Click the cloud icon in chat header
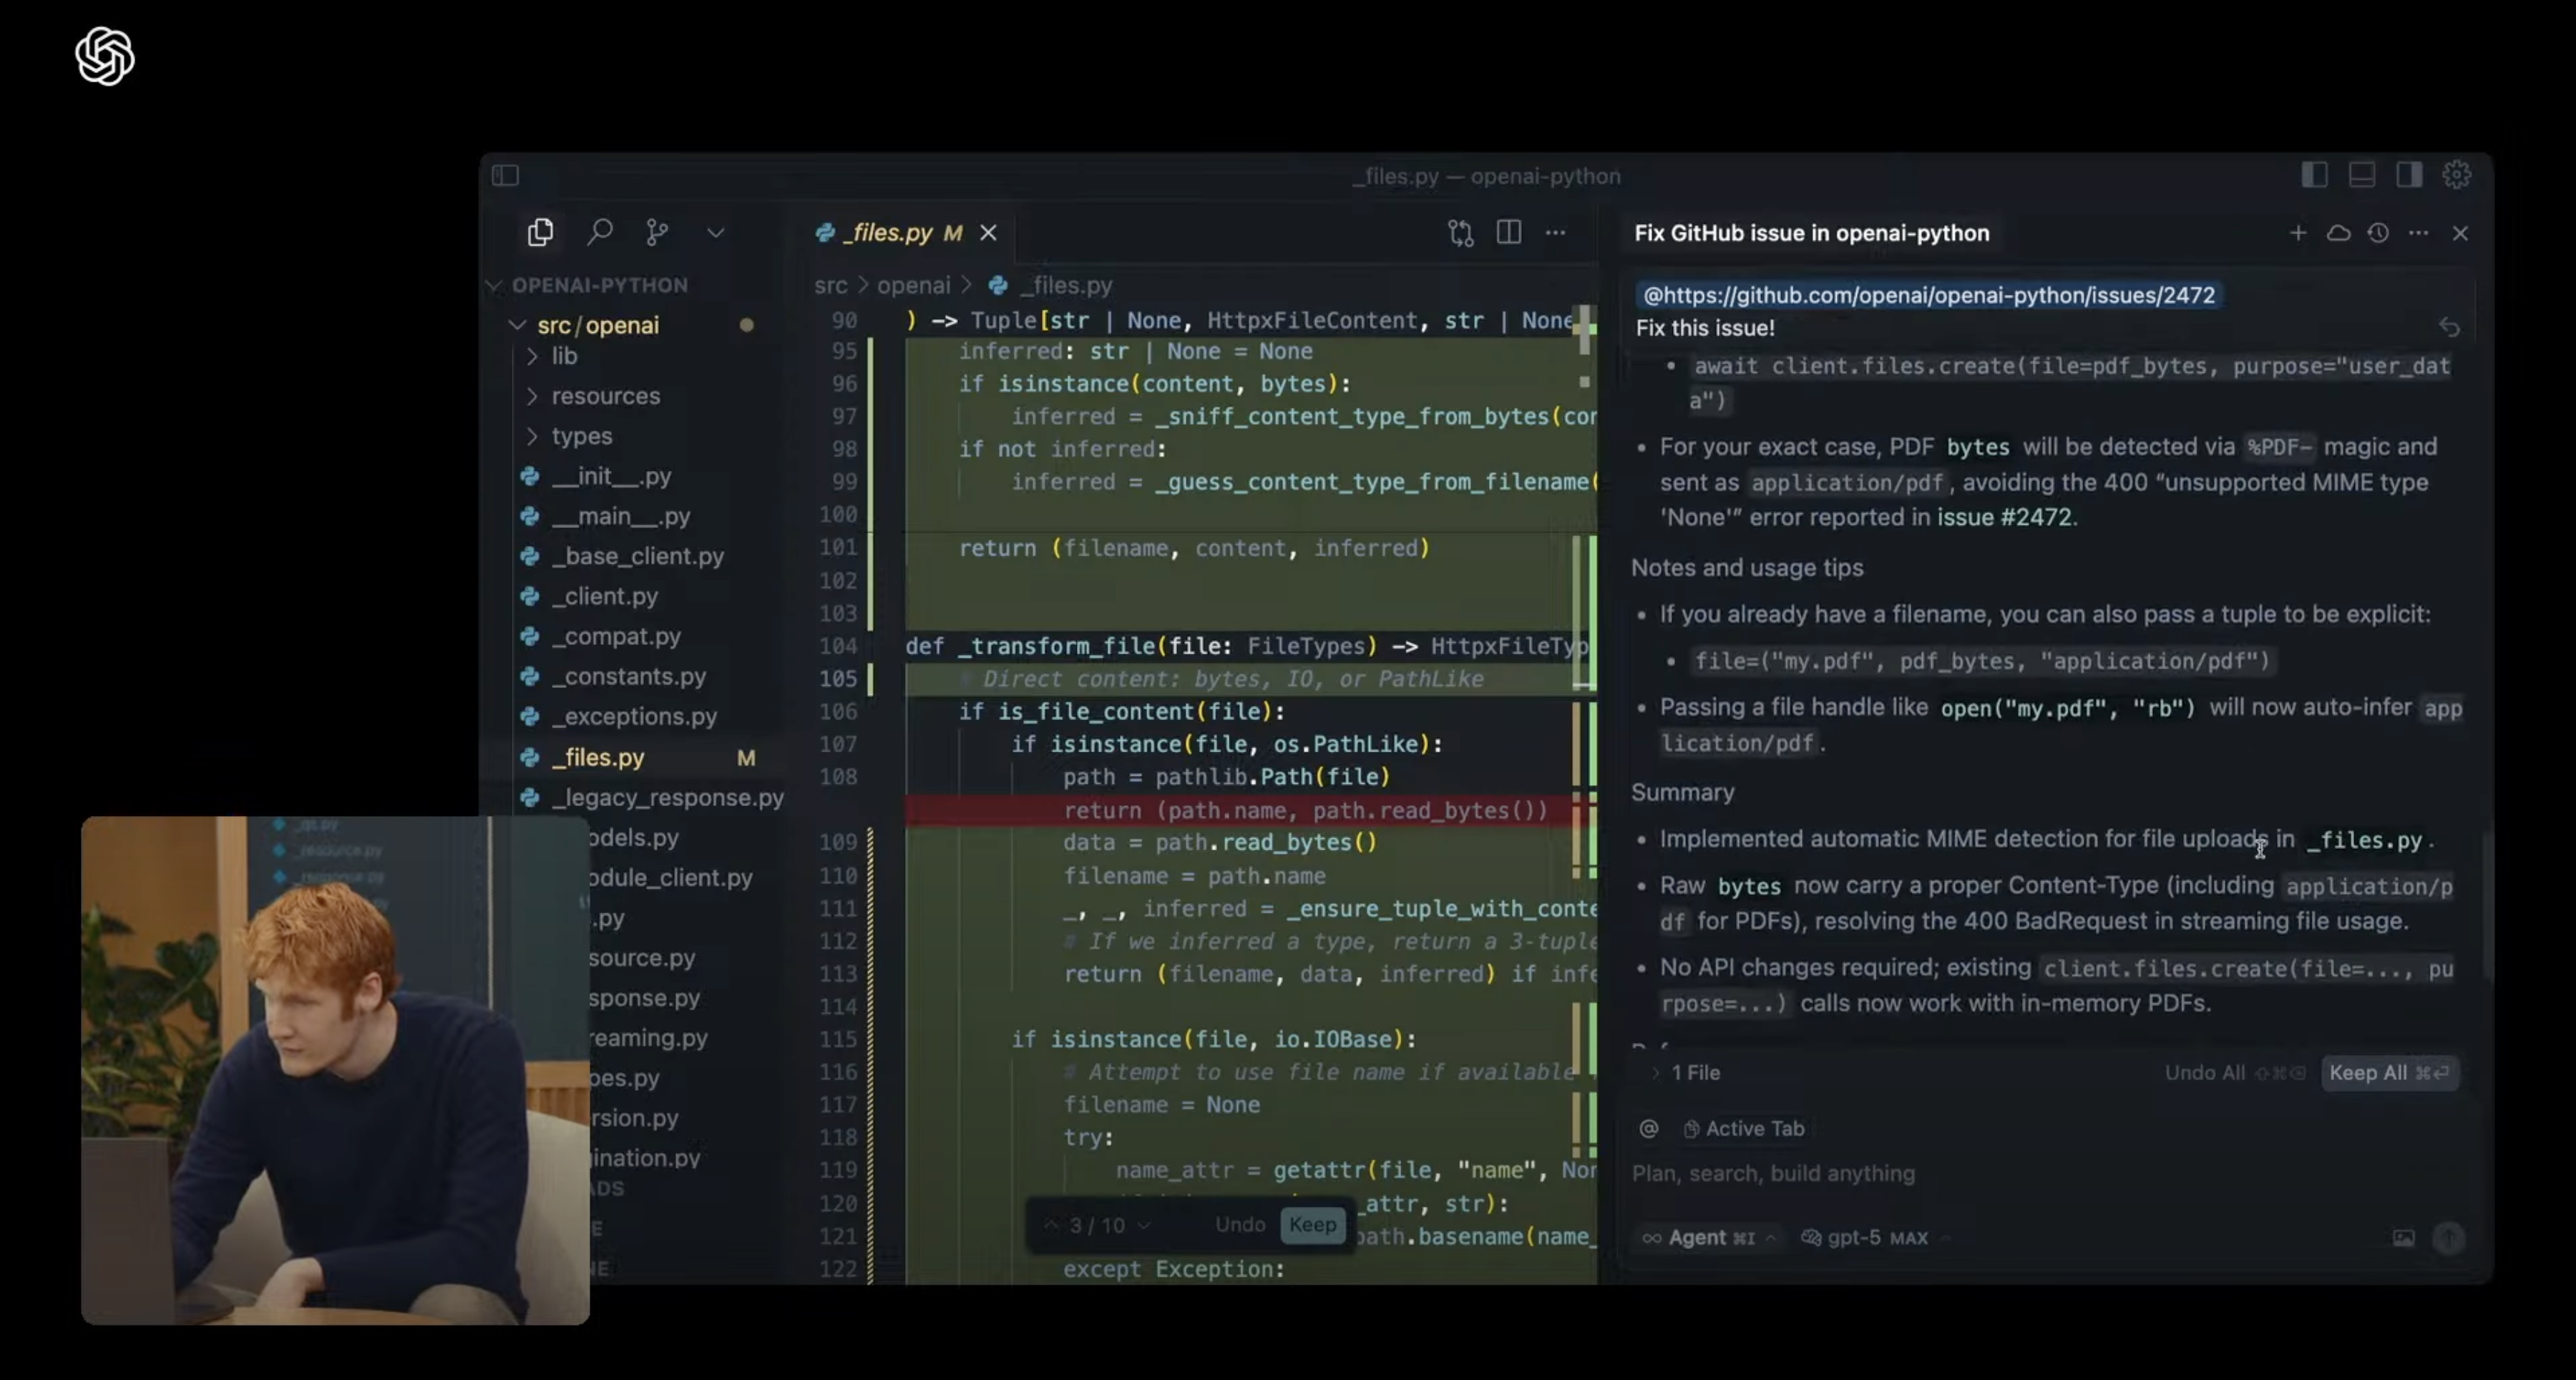The width and height of the screenshot is (2576, 1380). click(x=2338, y=233)
